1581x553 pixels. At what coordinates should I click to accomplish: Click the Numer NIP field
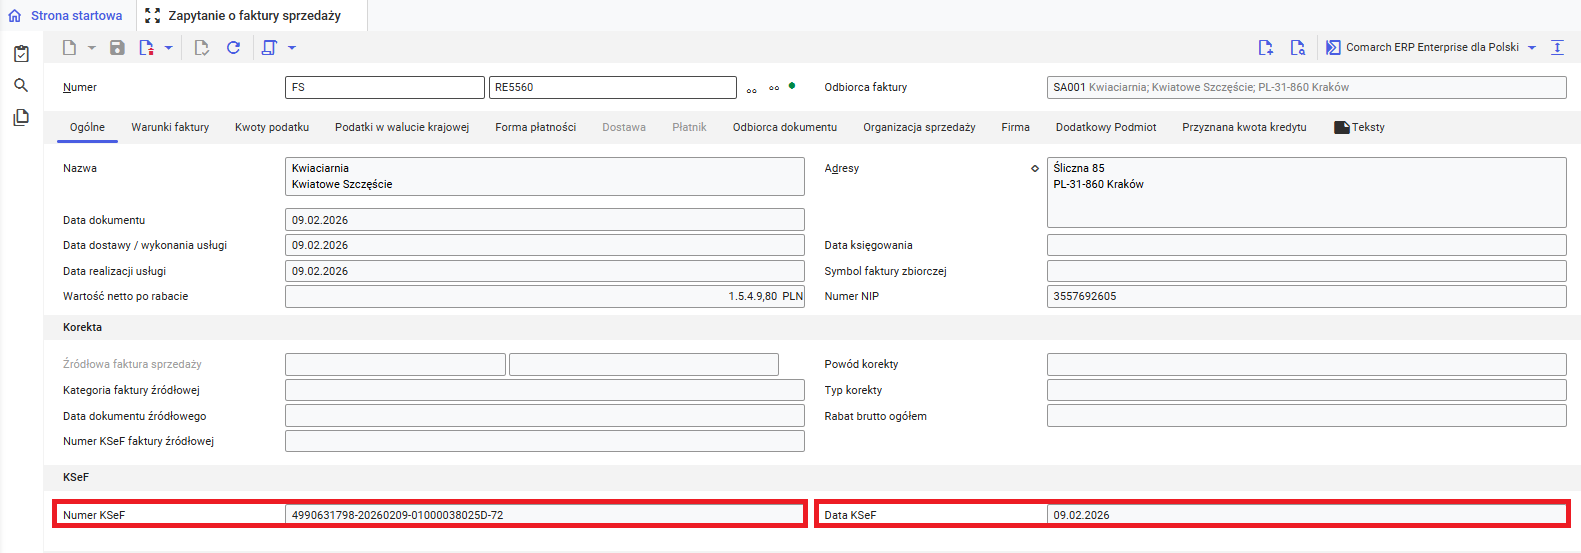point(1305,297)
